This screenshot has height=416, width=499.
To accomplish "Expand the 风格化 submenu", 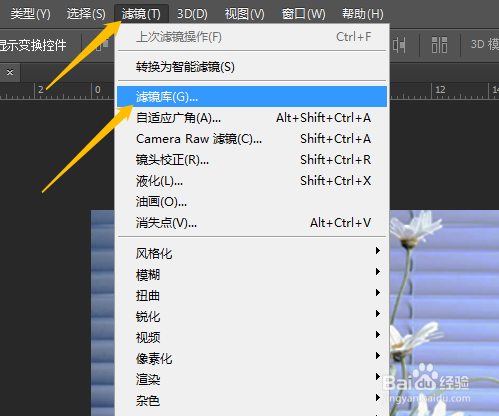I will point(252,253).
